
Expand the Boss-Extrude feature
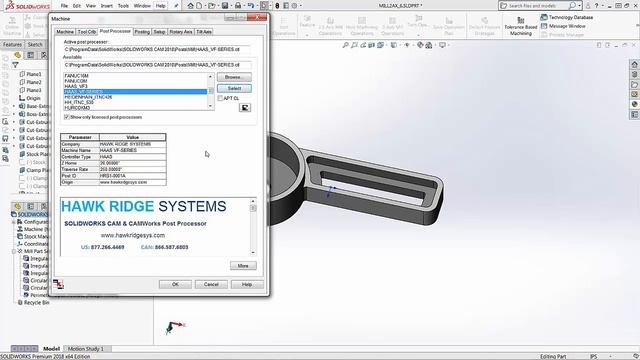(x=14, y=114)
